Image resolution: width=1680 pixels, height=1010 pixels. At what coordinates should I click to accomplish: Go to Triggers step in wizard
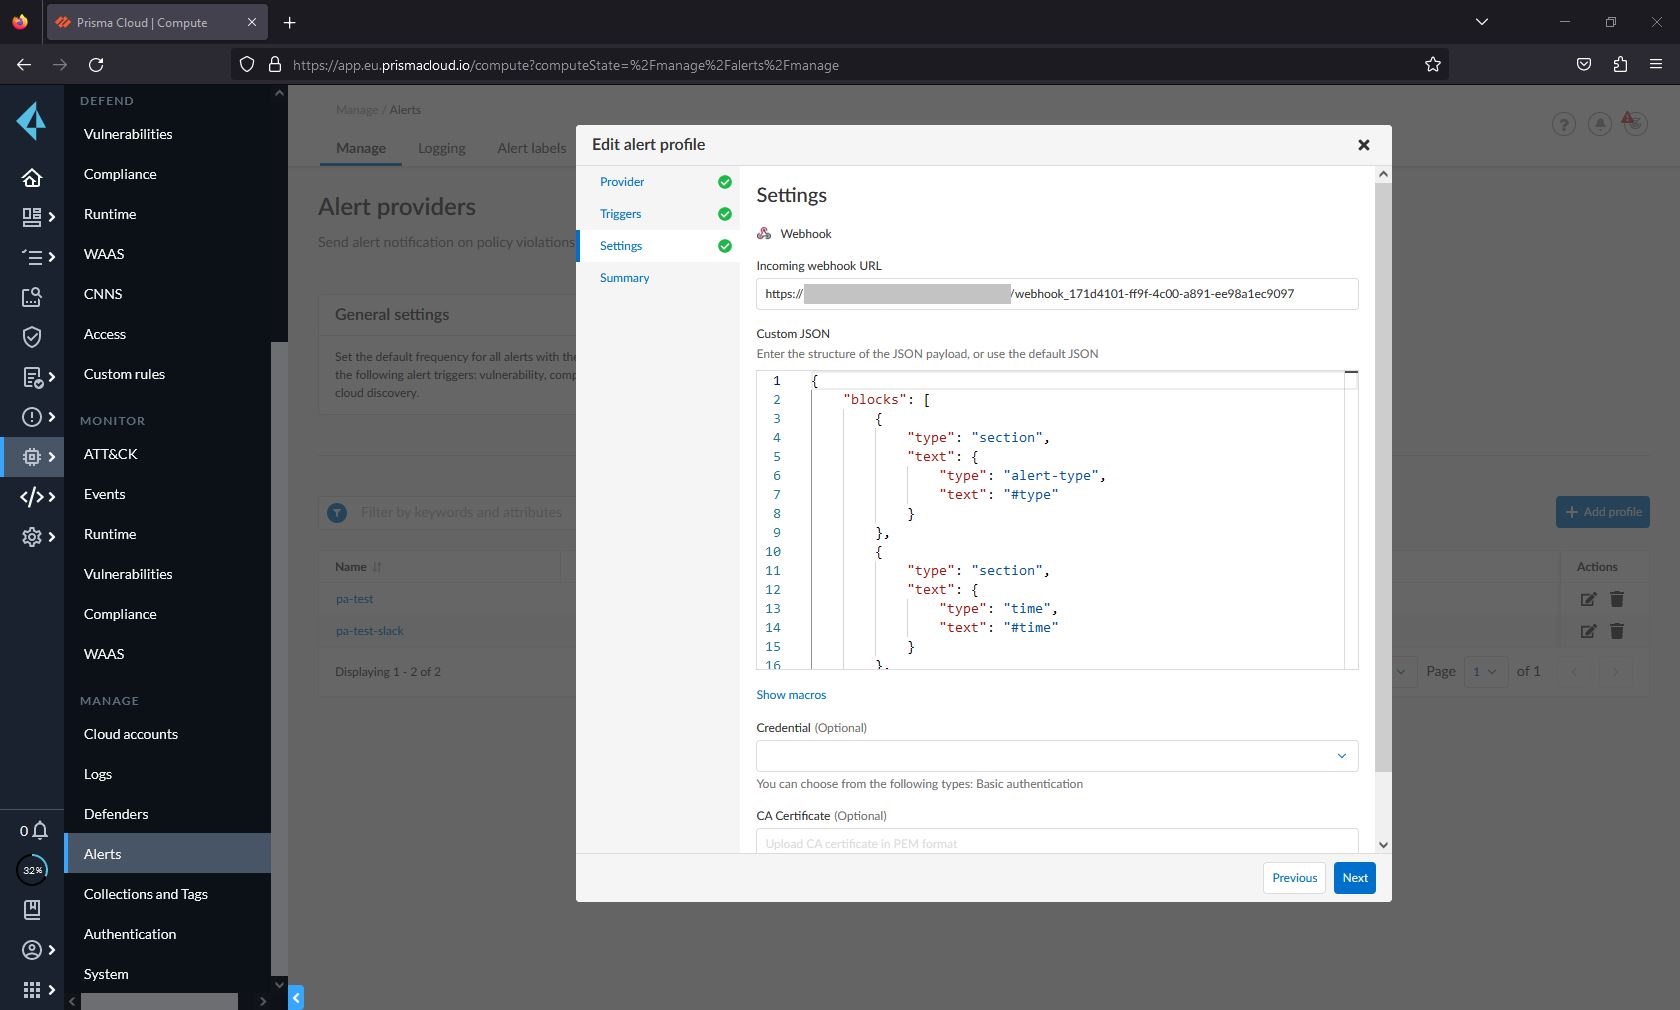[x=621, y=214]
